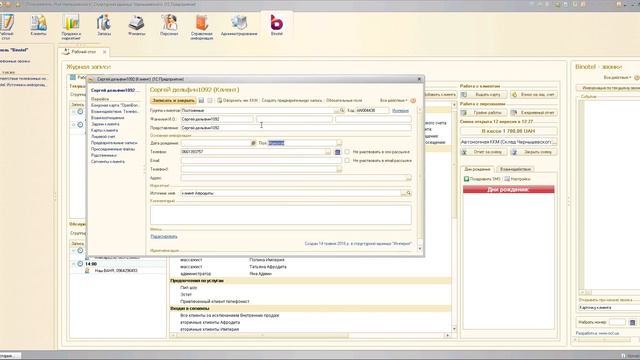Image resolution: width=640 pixels, height=360 pixels.
Task: Click Закрыть смену button
Action: (x=534, y=152)
